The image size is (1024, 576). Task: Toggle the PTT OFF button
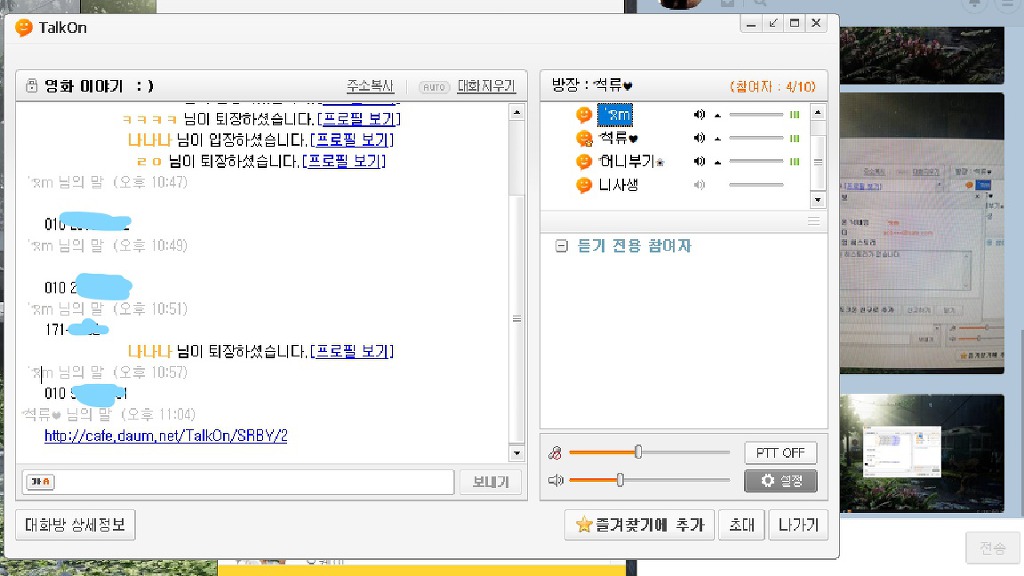click(x=780, y=453)
